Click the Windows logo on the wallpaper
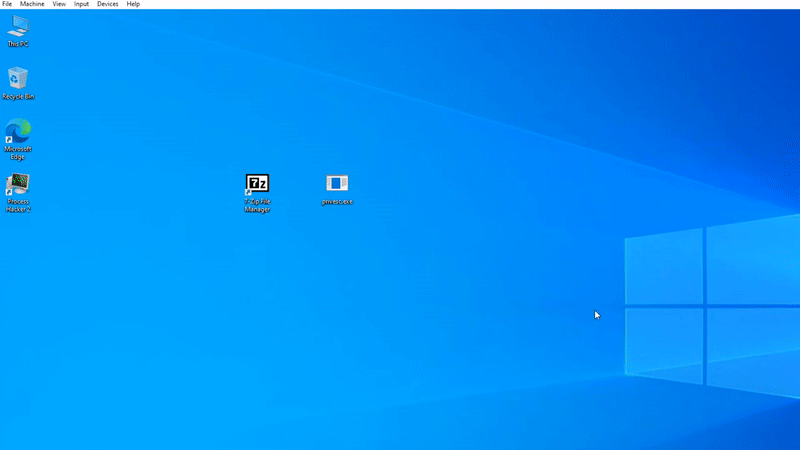 (x=705, y=305)
